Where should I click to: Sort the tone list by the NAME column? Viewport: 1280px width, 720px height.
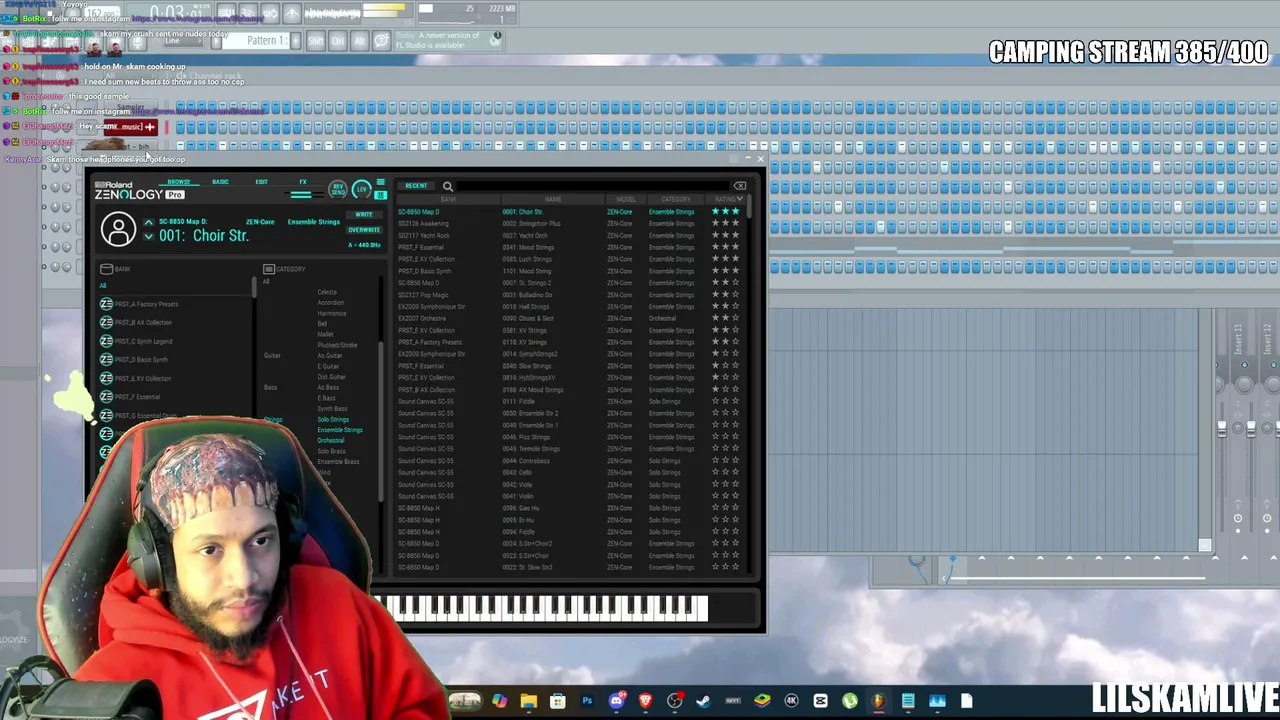click(552, 199)
